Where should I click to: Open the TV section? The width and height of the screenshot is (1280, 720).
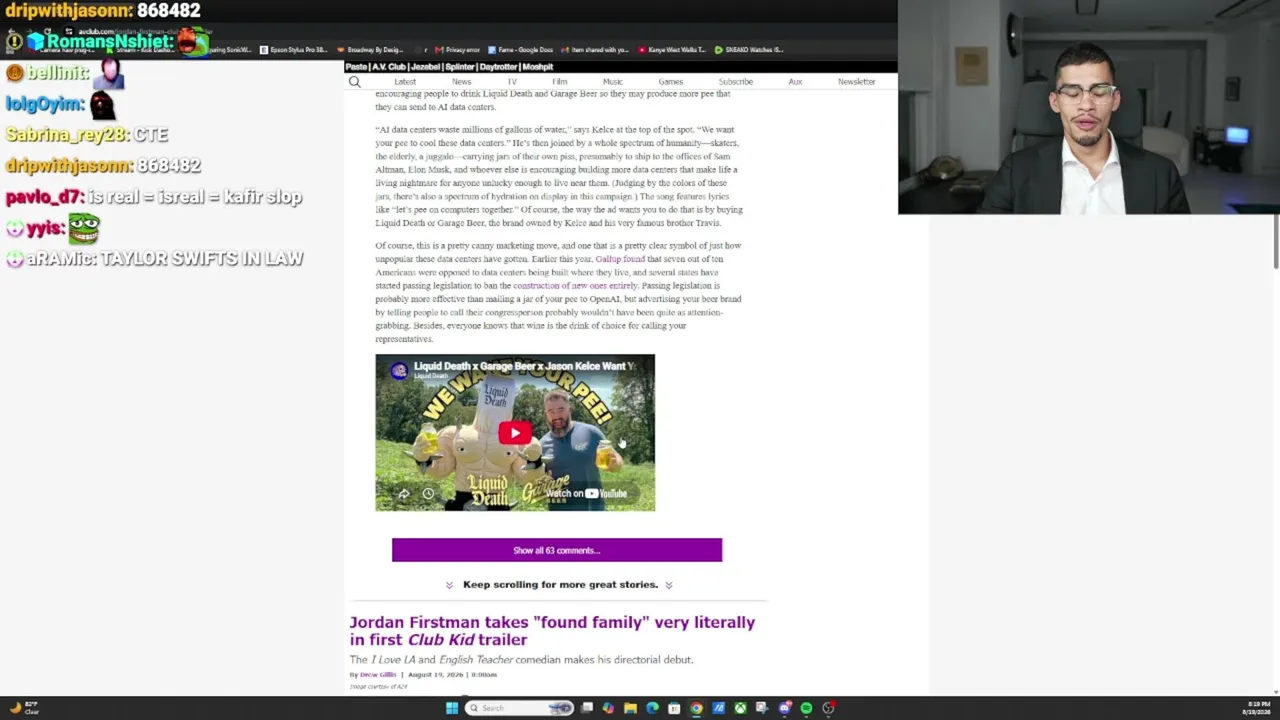pyautogui.click(x=512, y=82)
